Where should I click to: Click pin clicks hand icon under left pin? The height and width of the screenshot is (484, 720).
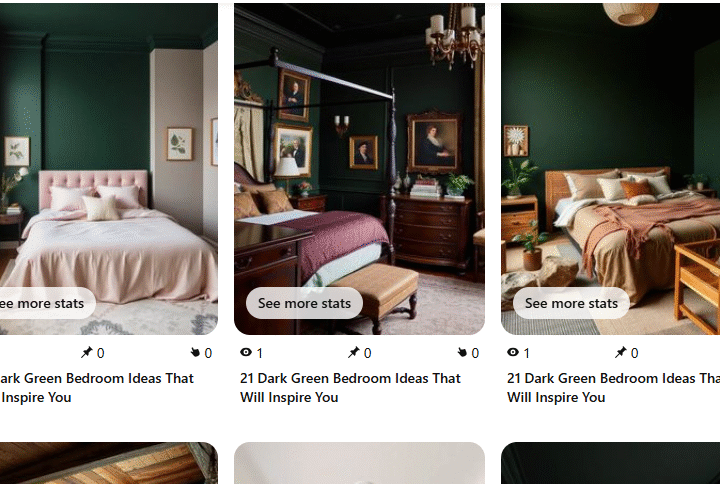pos(196,352)
